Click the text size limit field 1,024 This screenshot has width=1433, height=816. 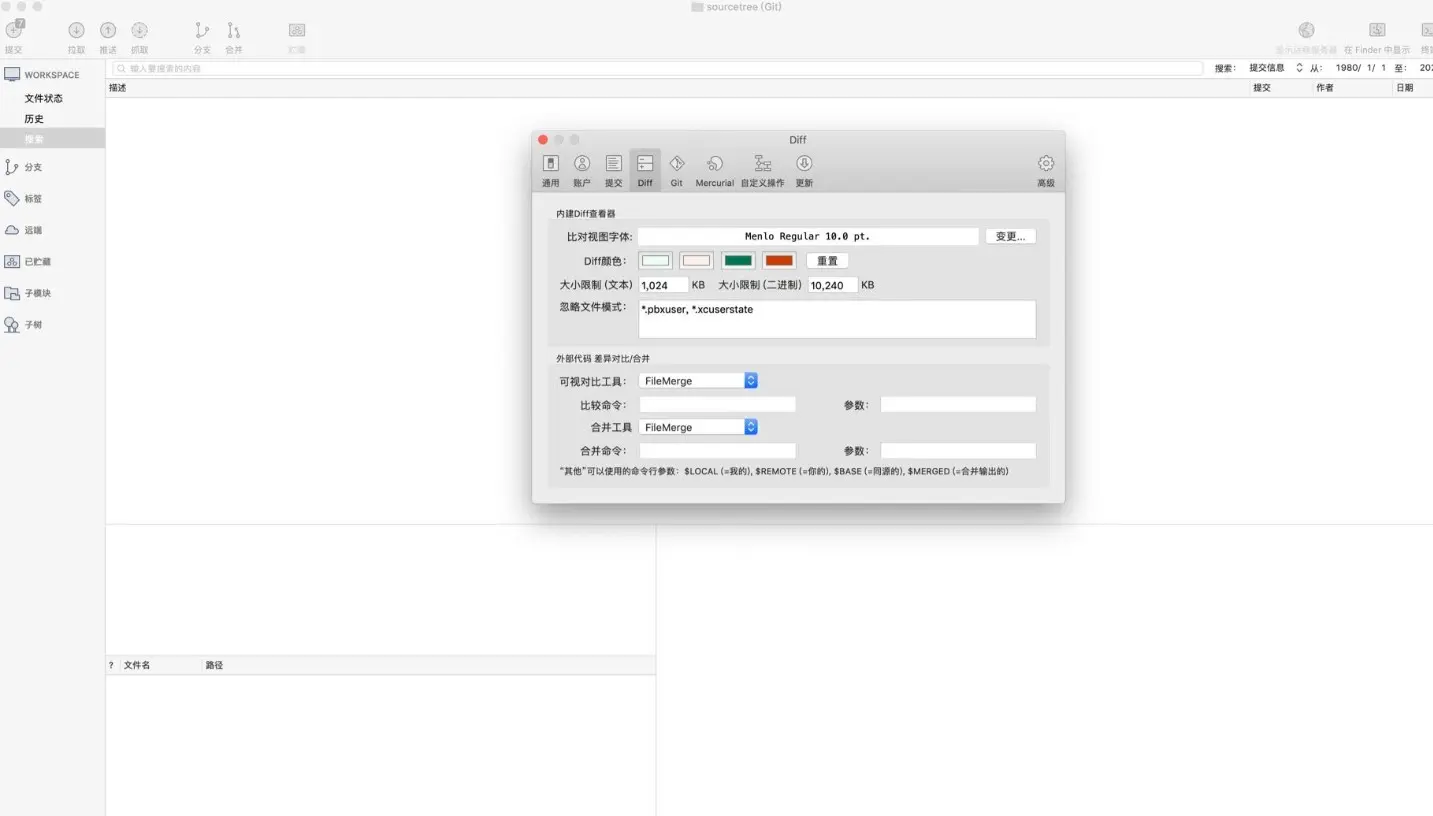tap(663, 285)
